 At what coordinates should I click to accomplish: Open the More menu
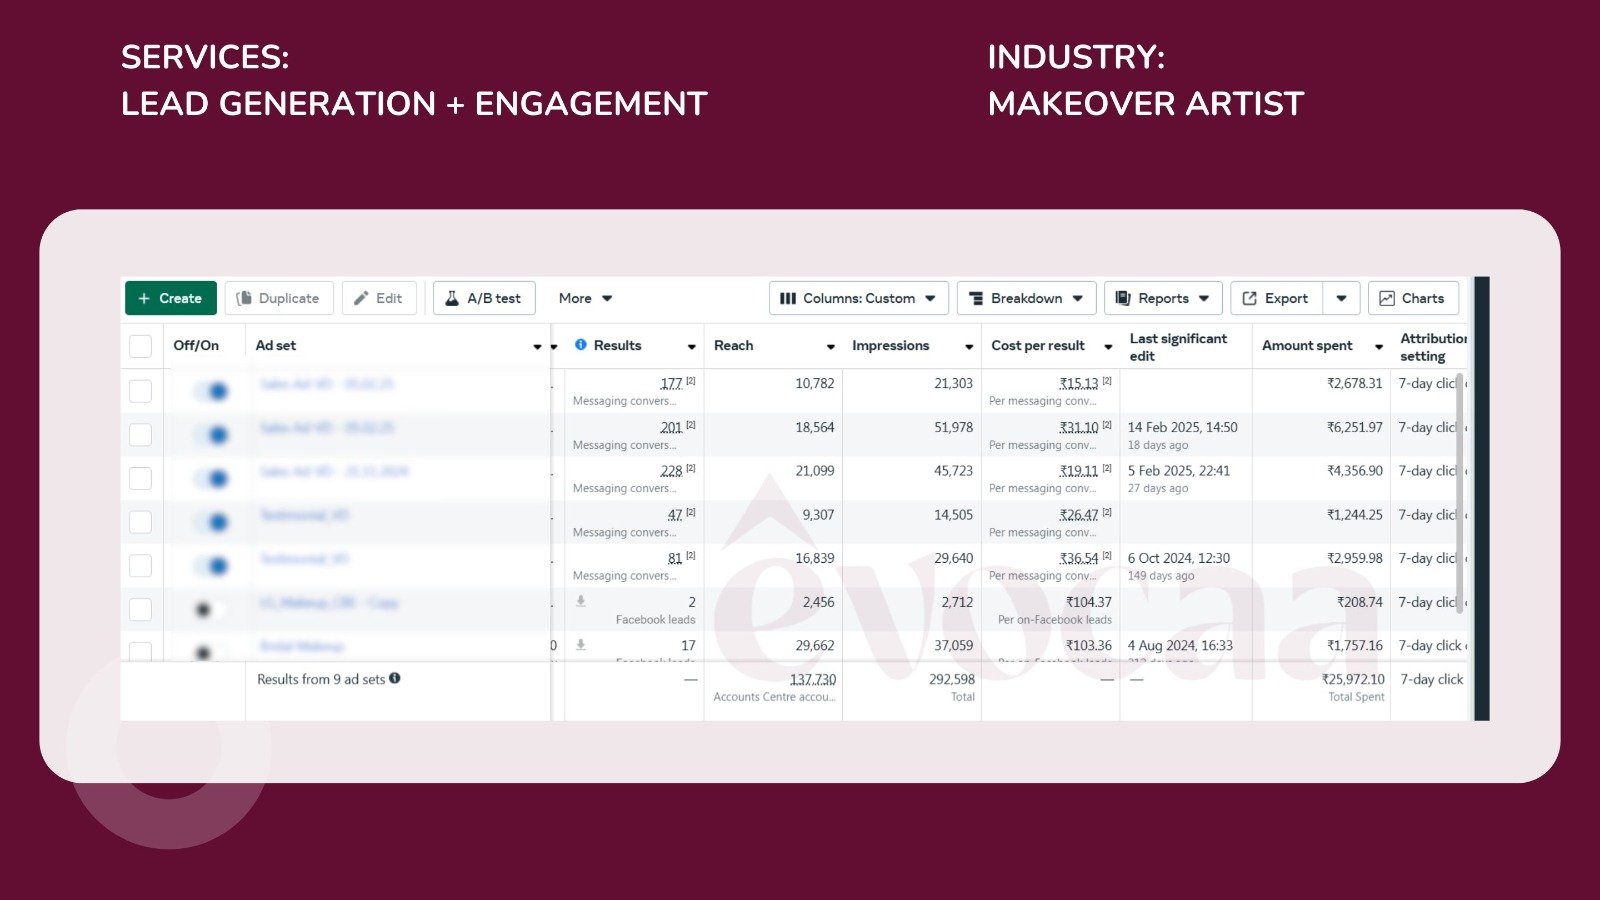click(x=585, y=298)
